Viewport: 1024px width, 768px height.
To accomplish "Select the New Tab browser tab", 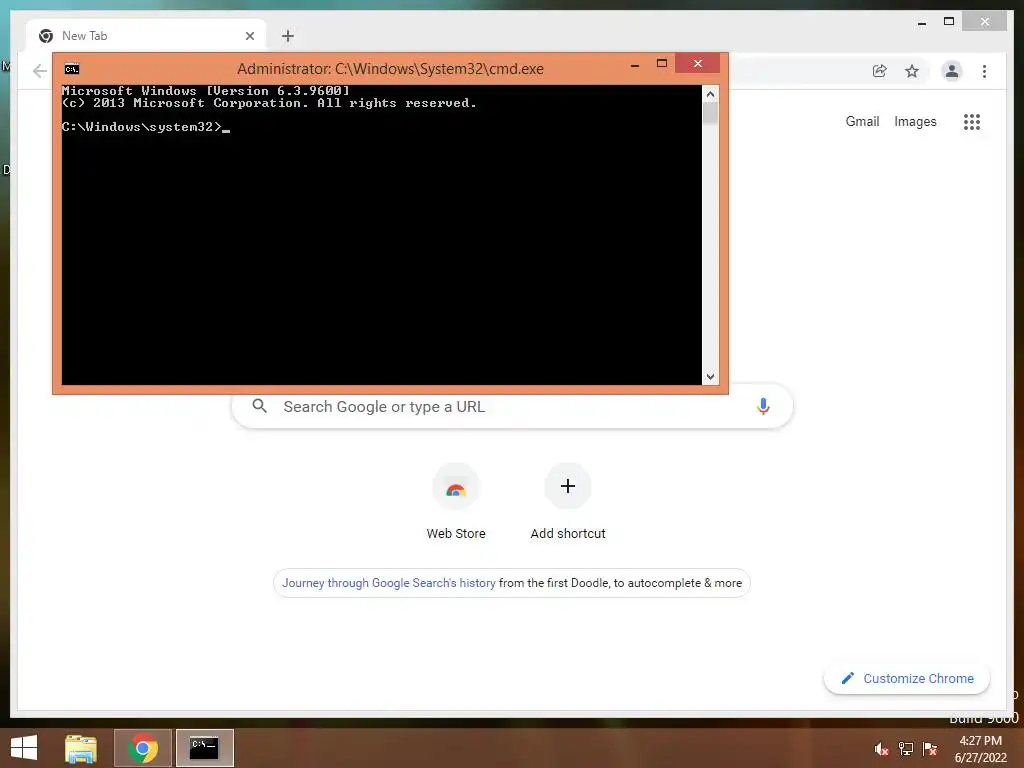I will pyautogui.click(x=146, y=36).
